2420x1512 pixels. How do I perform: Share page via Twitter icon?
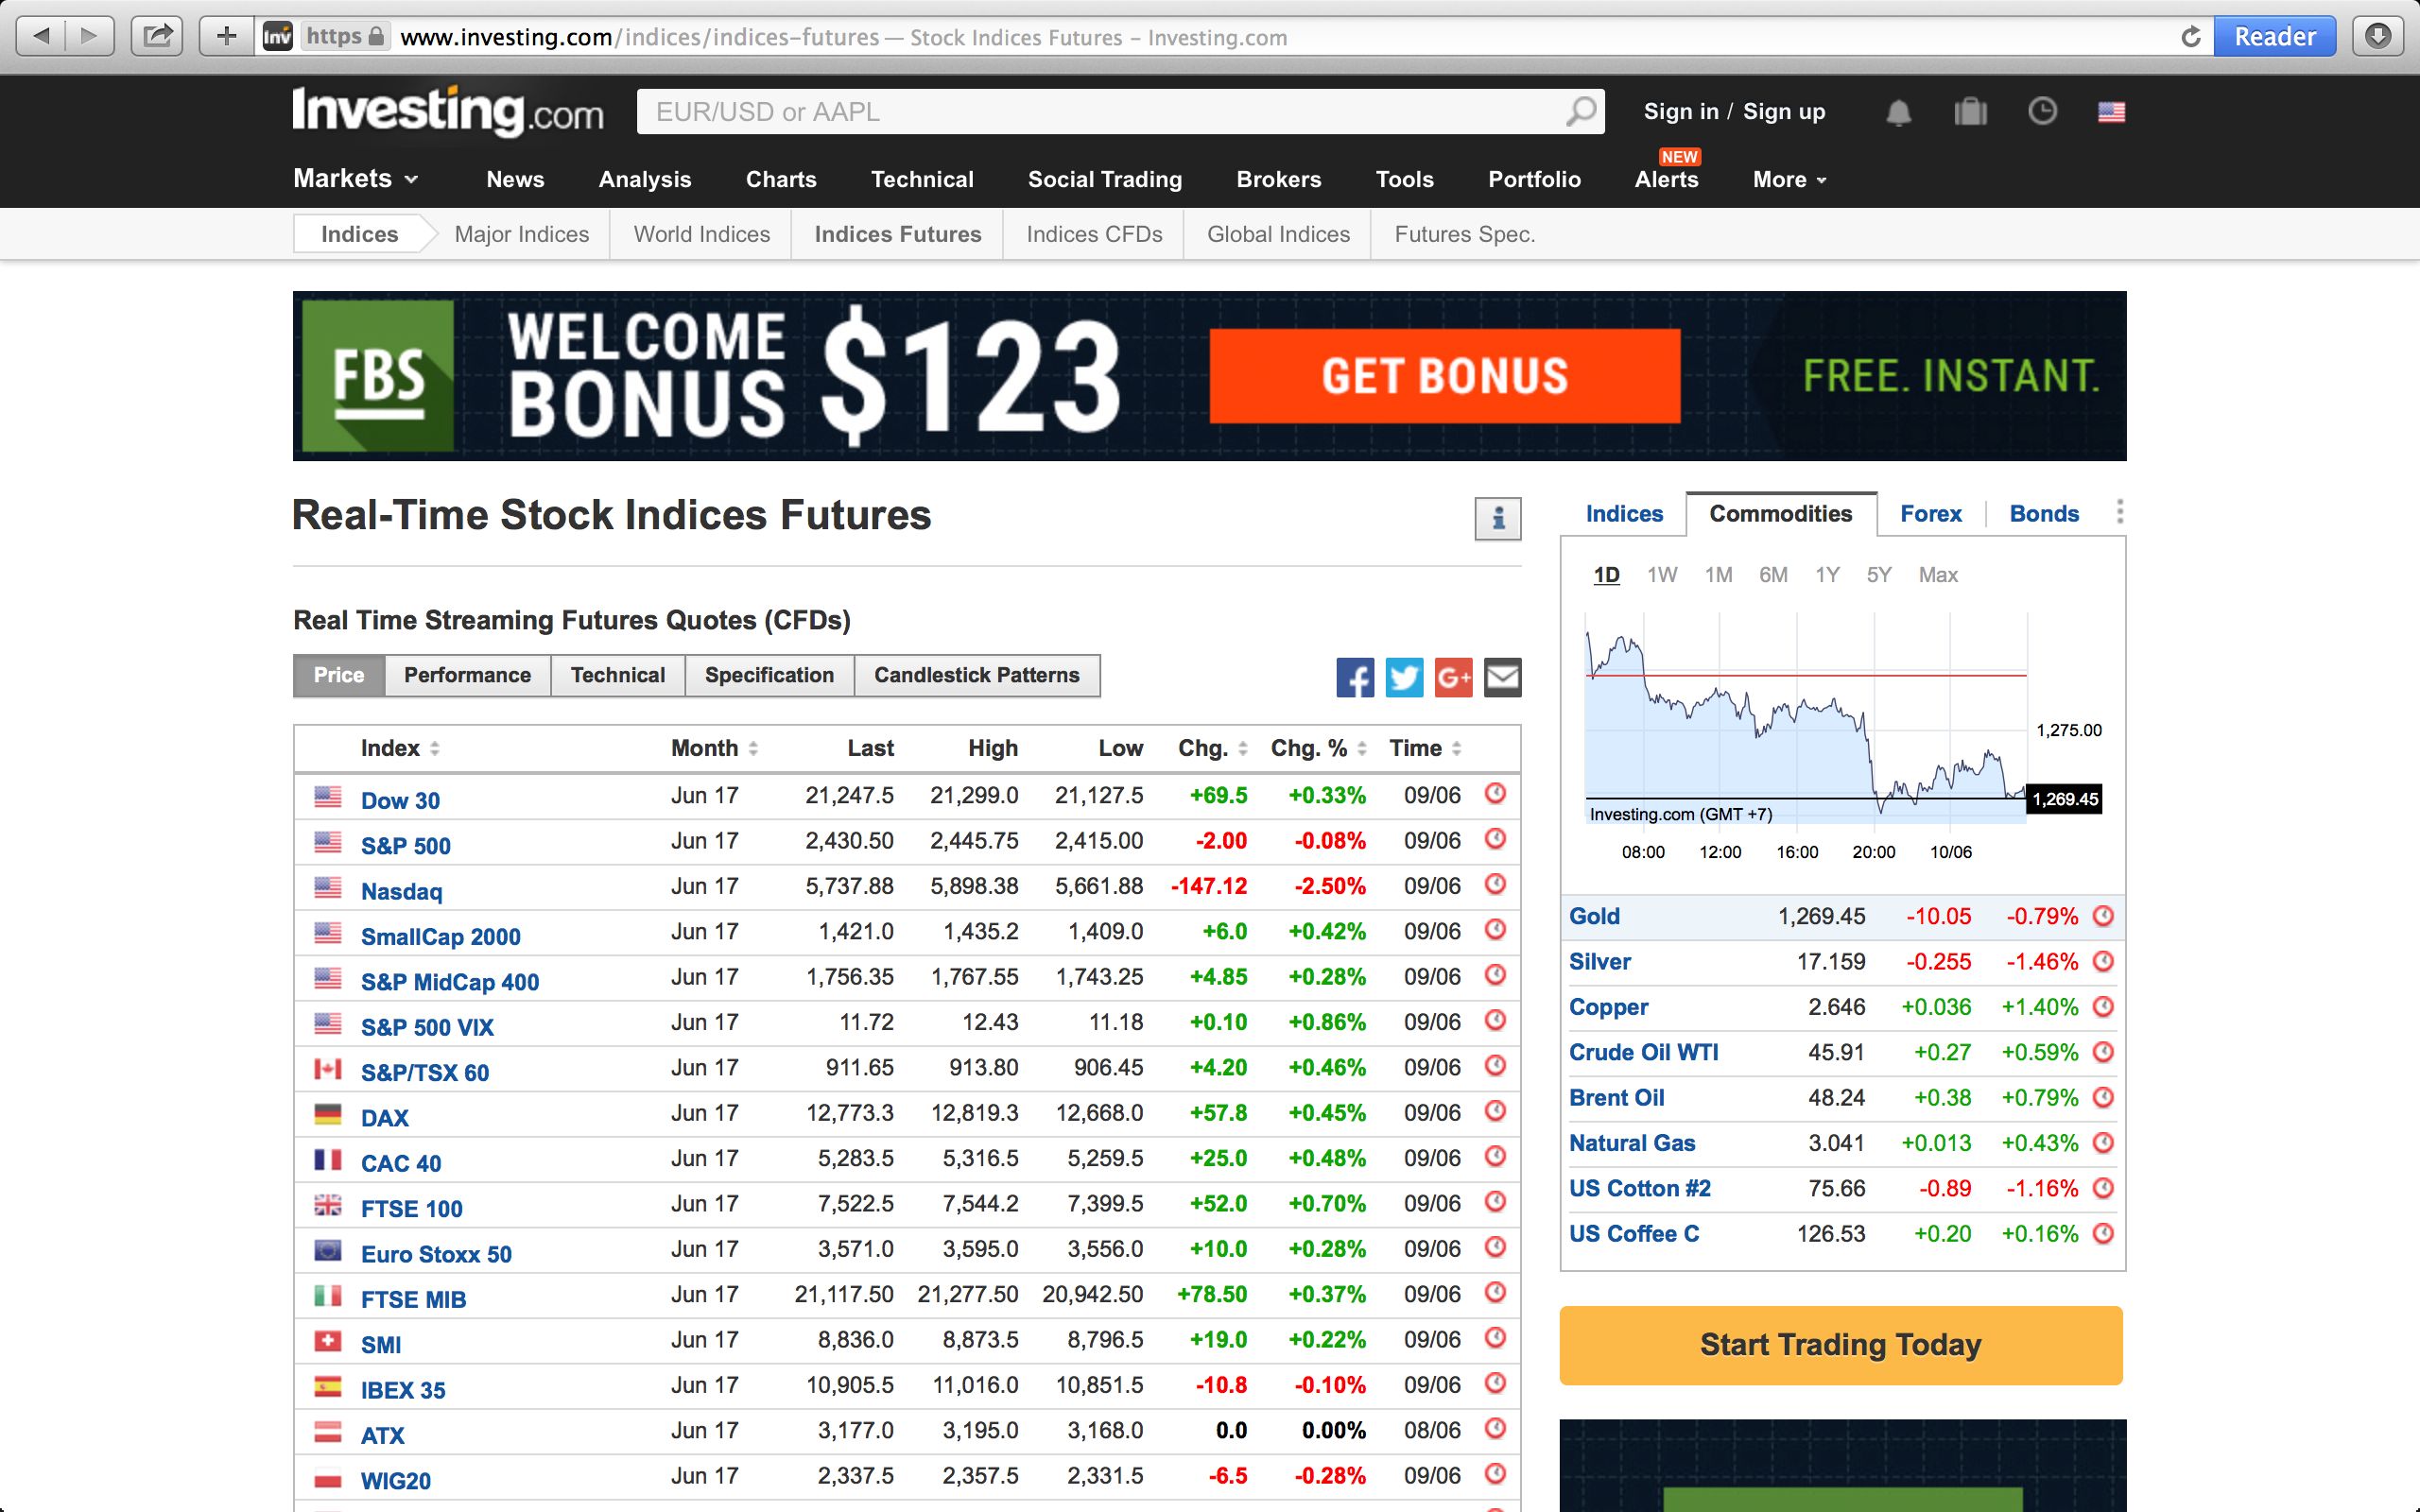pos(1404,678)
